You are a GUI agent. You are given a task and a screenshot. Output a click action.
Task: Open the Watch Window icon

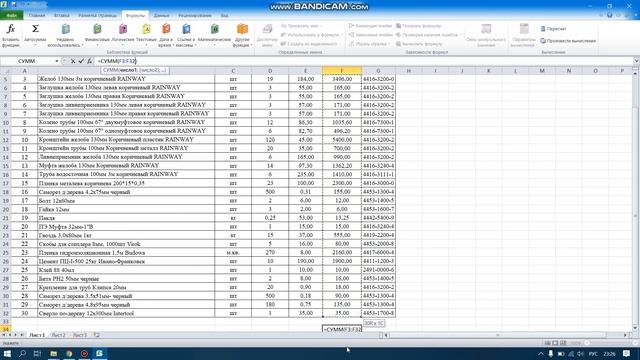(486, 29)
